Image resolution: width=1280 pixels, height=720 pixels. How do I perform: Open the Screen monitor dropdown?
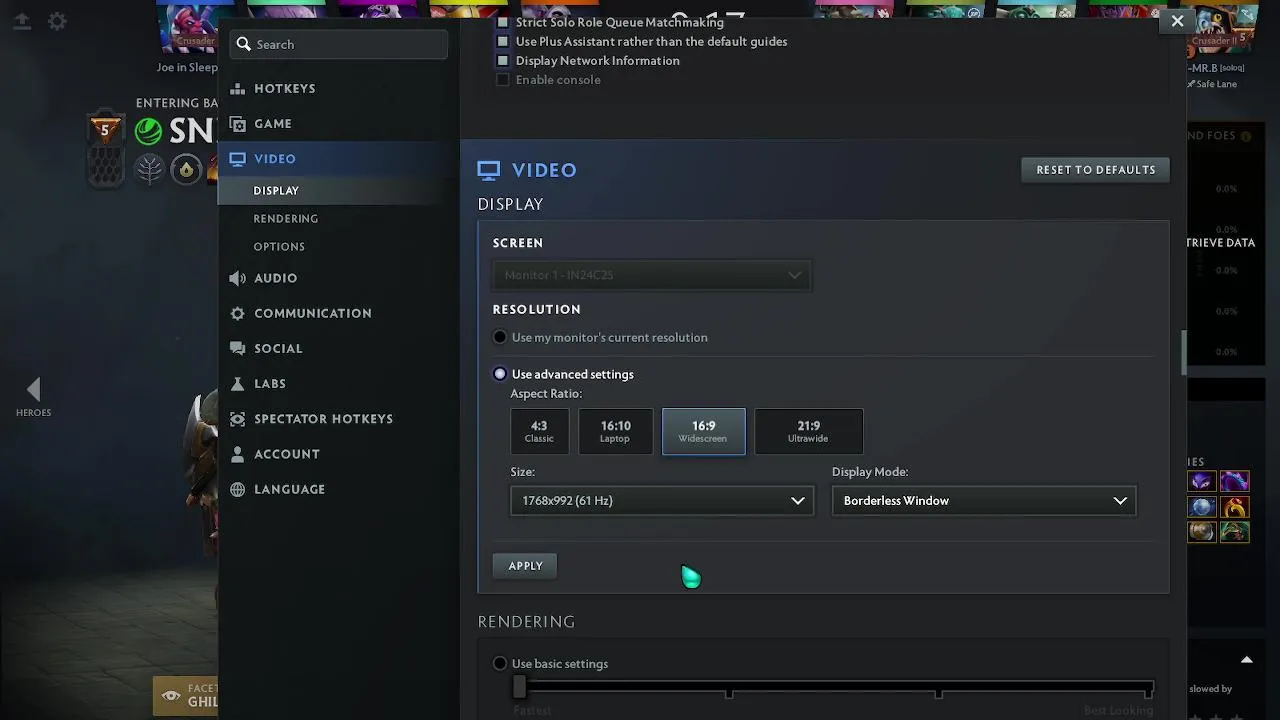pyautogui.click(x=651, y=275)
